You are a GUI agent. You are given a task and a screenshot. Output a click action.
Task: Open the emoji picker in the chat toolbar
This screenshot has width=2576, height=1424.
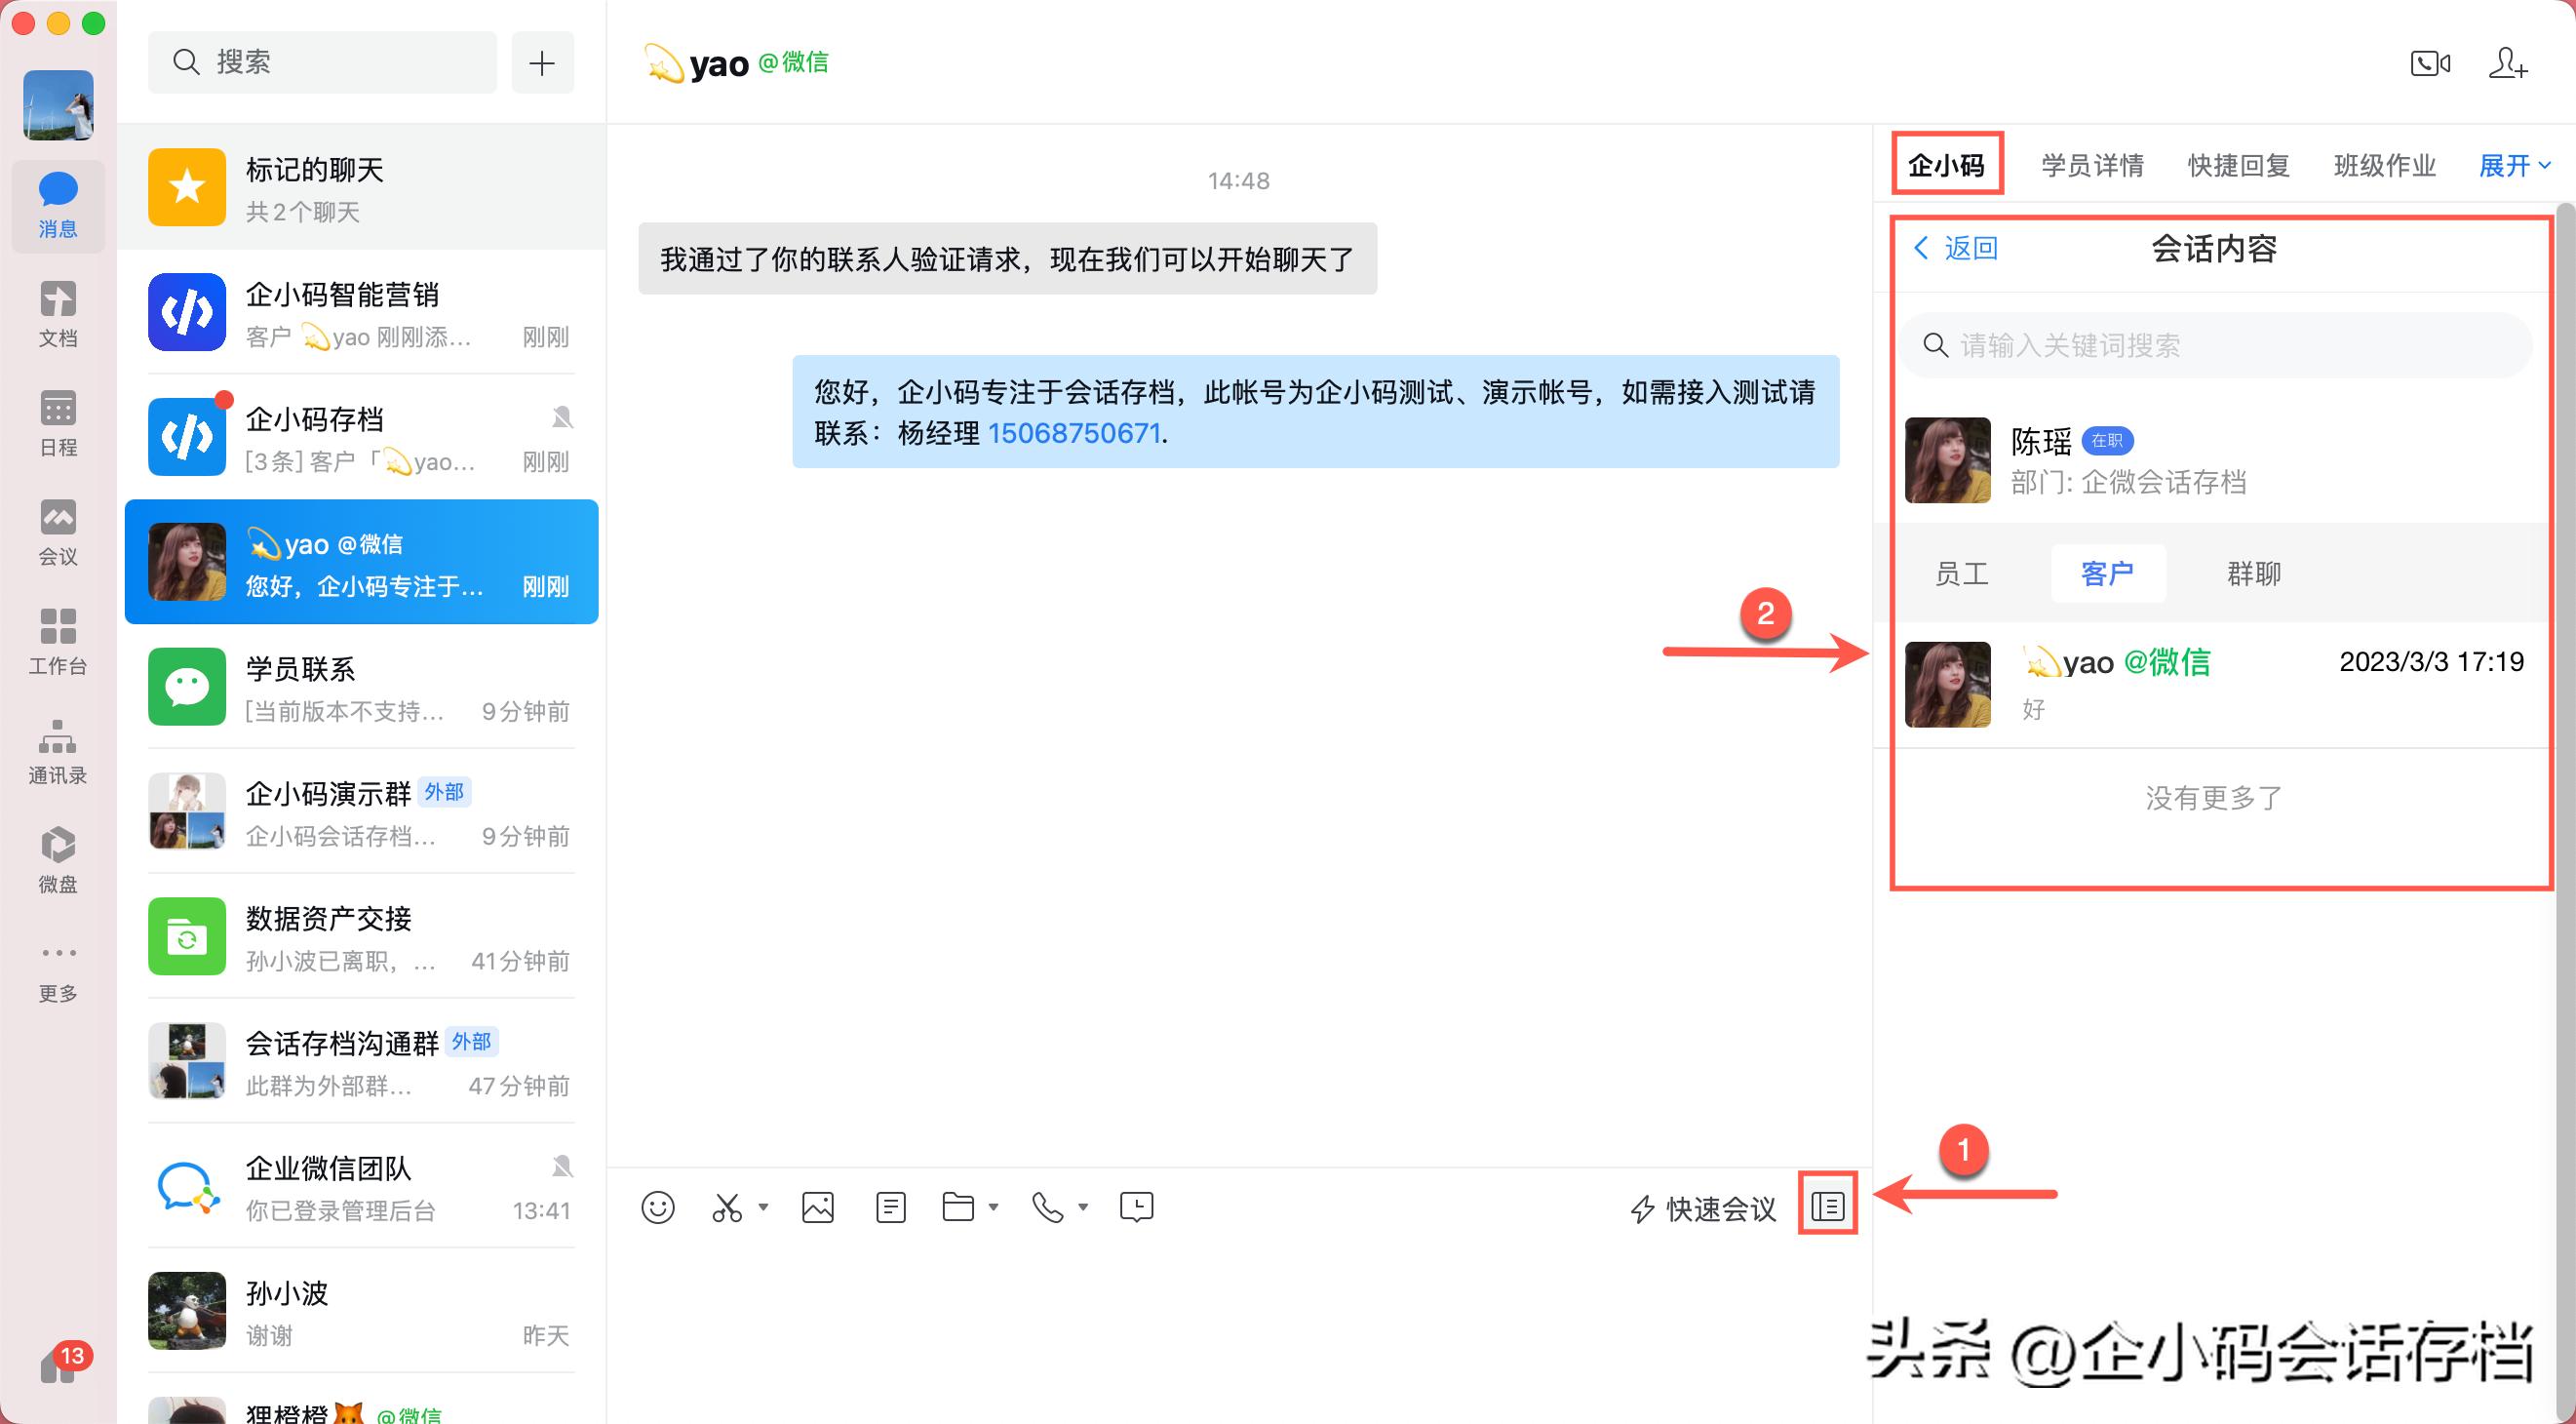pos(659,1207)
